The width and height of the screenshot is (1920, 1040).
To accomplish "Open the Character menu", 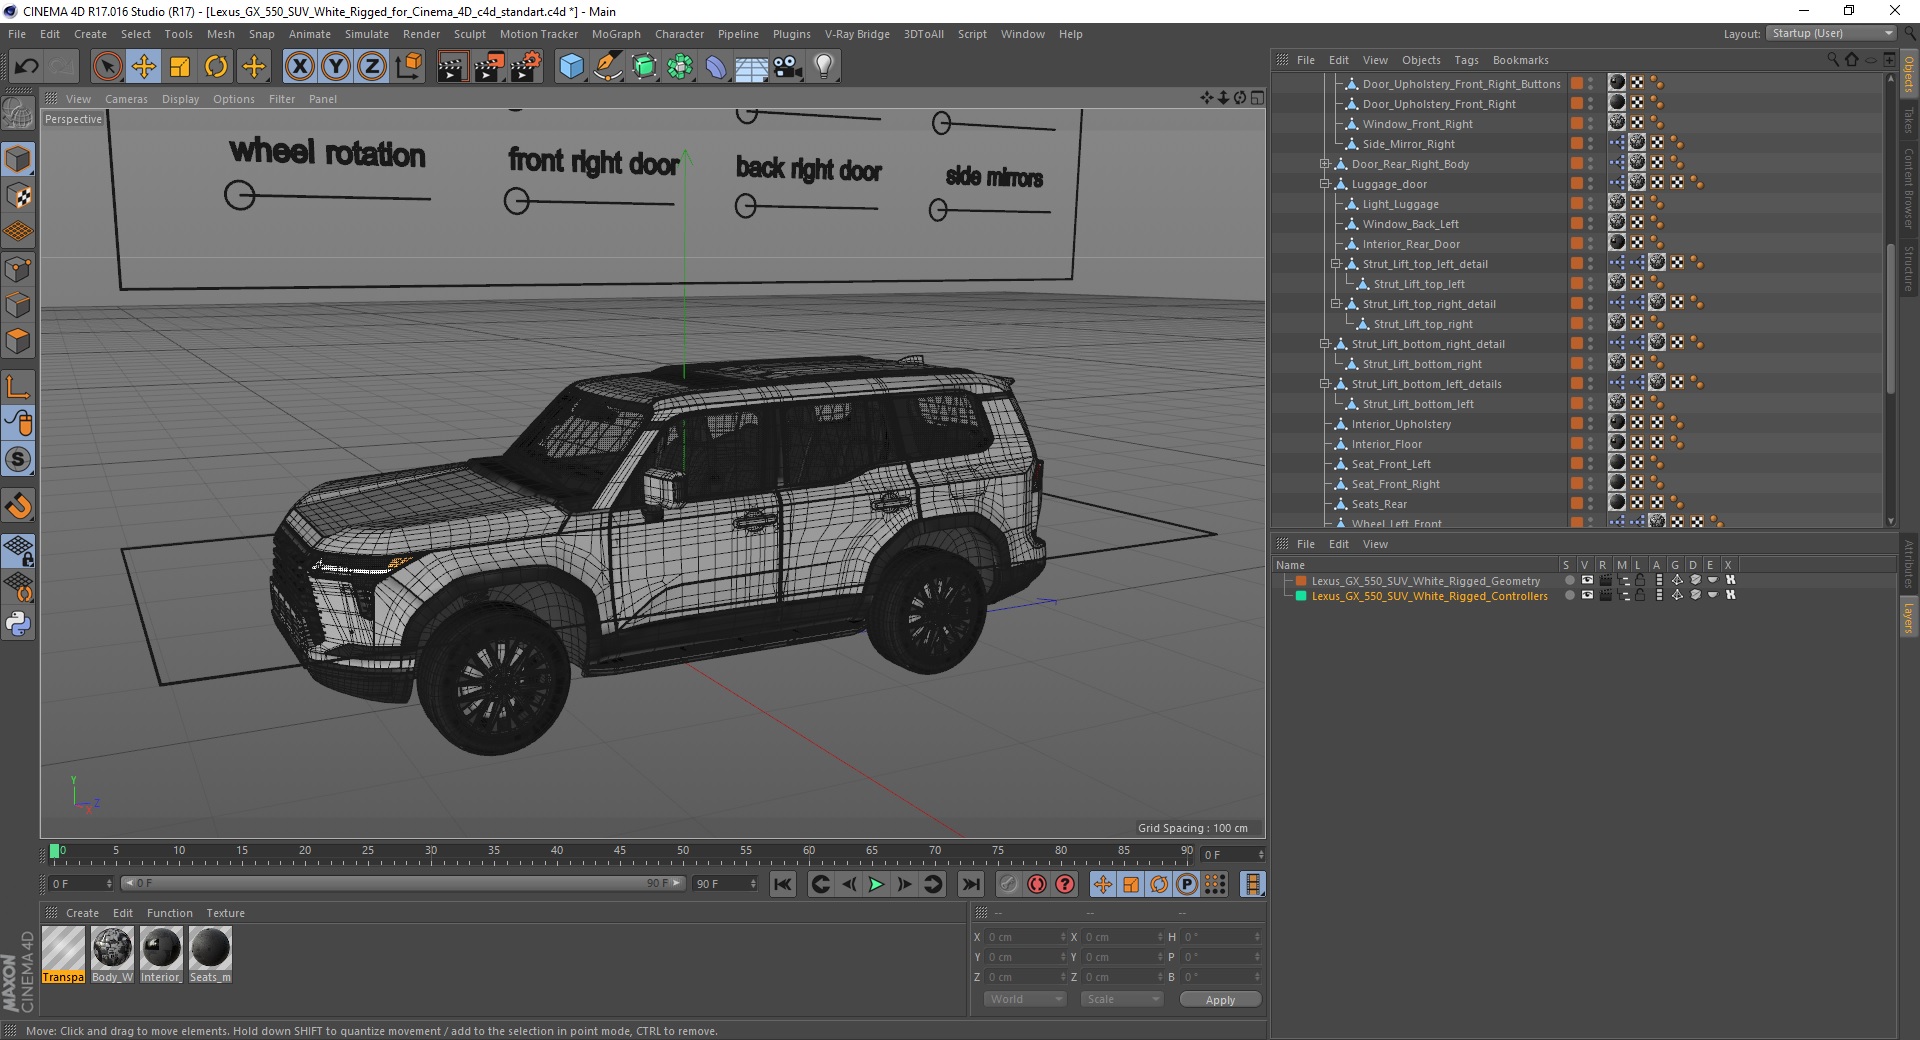I will coord(679,34).
